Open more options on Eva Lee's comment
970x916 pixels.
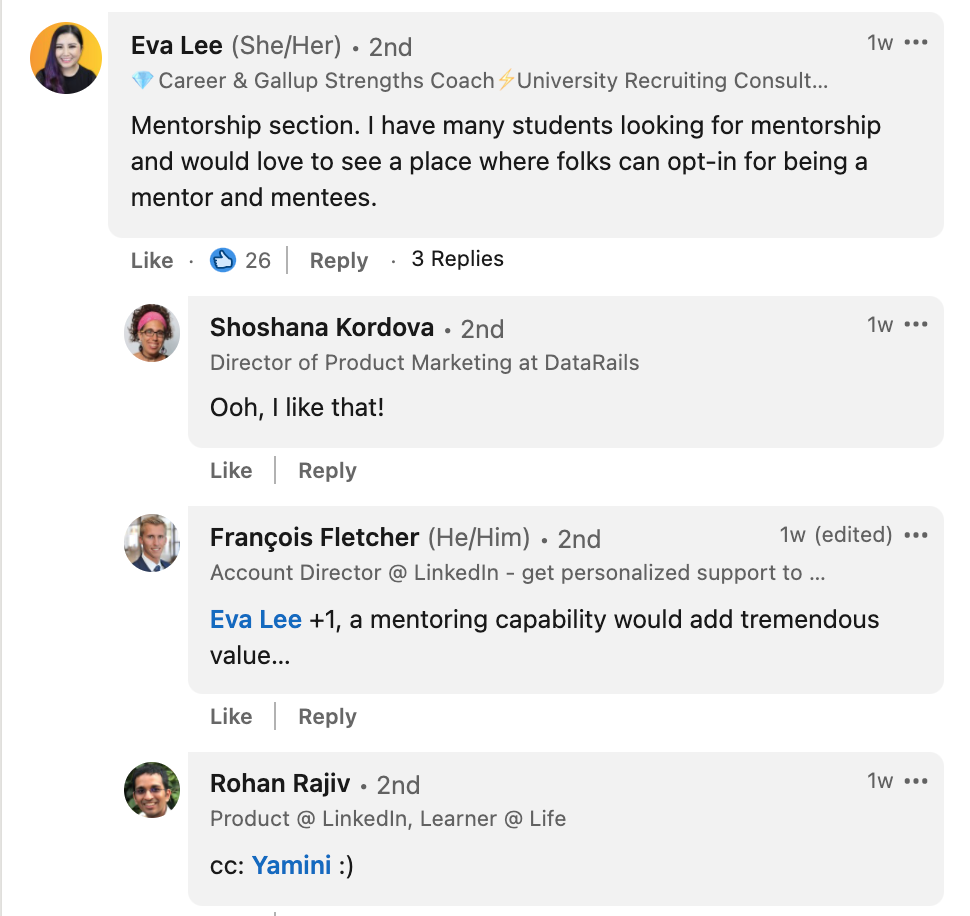(916, 43)
